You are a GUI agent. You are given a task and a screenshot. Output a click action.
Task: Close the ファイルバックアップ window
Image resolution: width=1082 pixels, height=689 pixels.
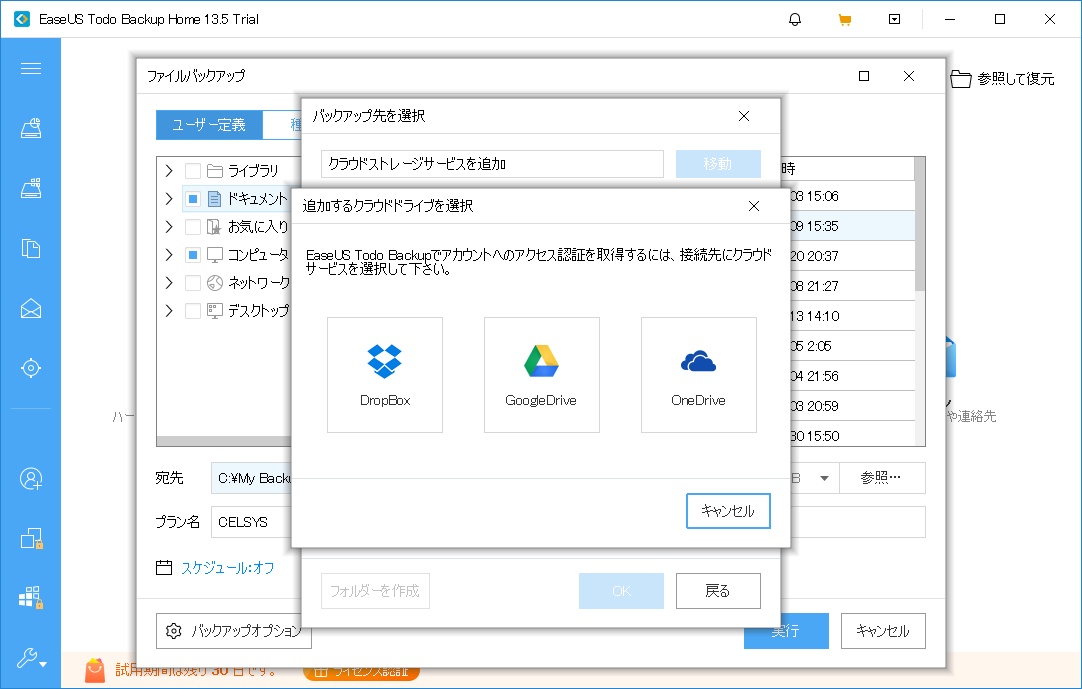(x=909, y=76)
